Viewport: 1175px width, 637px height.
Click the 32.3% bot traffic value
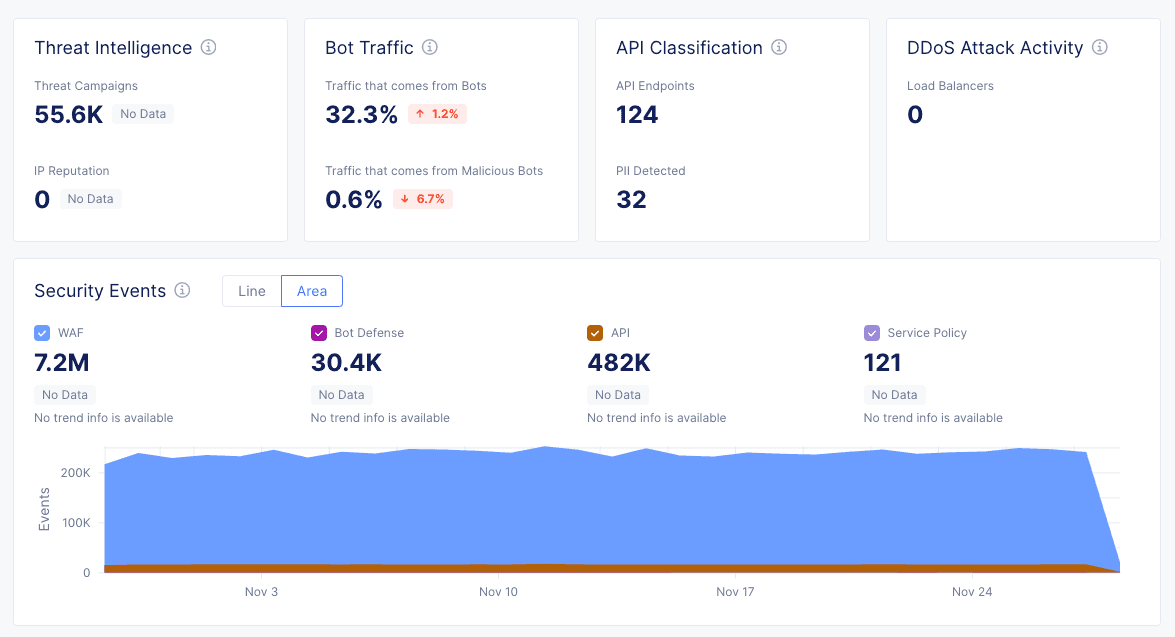pyautogui.click(x=361, y=115)
